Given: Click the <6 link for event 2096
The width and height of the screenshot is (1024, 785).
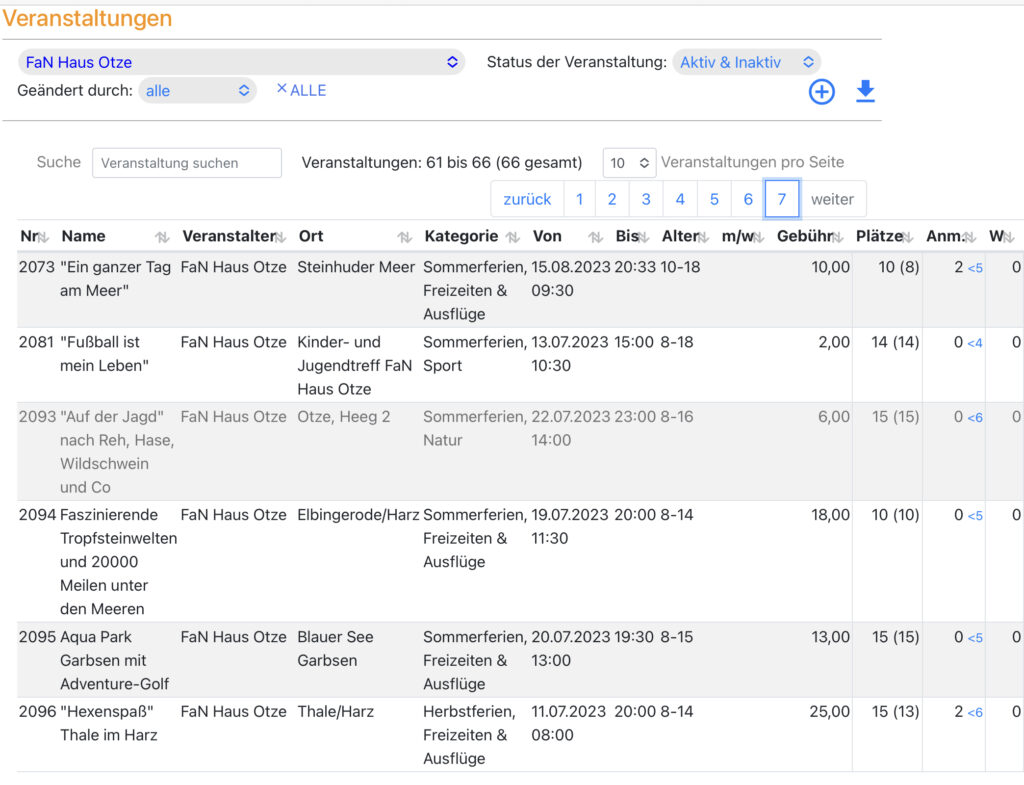Looking at the screenshot, I should pos(975,713).
